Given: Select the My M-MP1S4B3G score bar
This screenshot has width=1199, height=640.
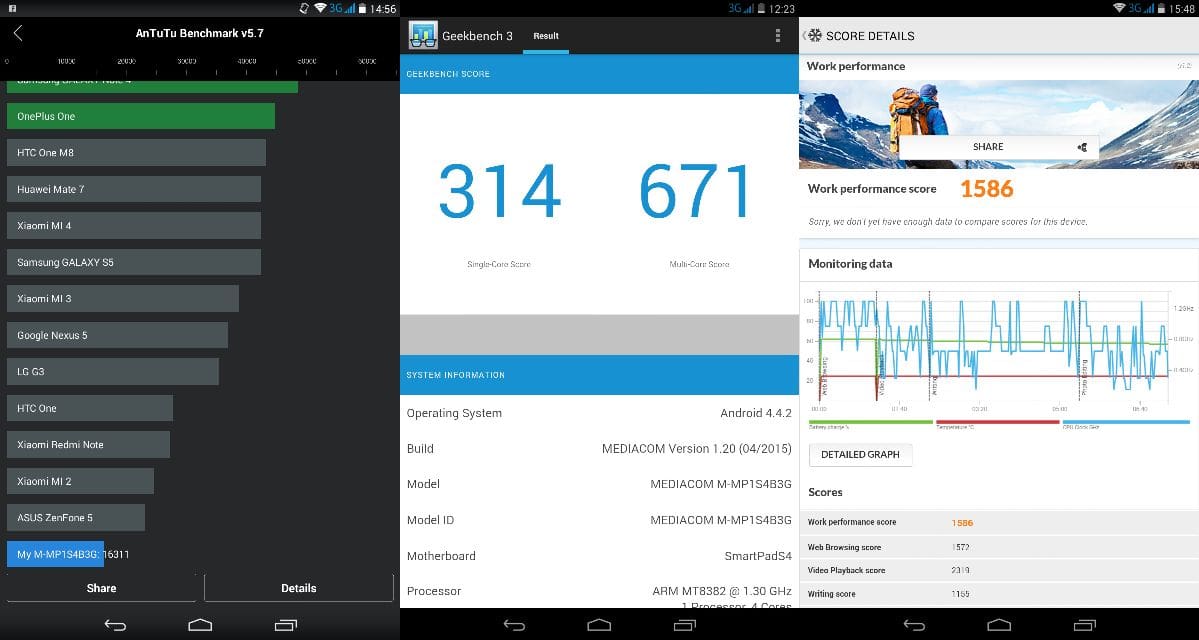Looking at the screenshot, I should coord(55,554).
